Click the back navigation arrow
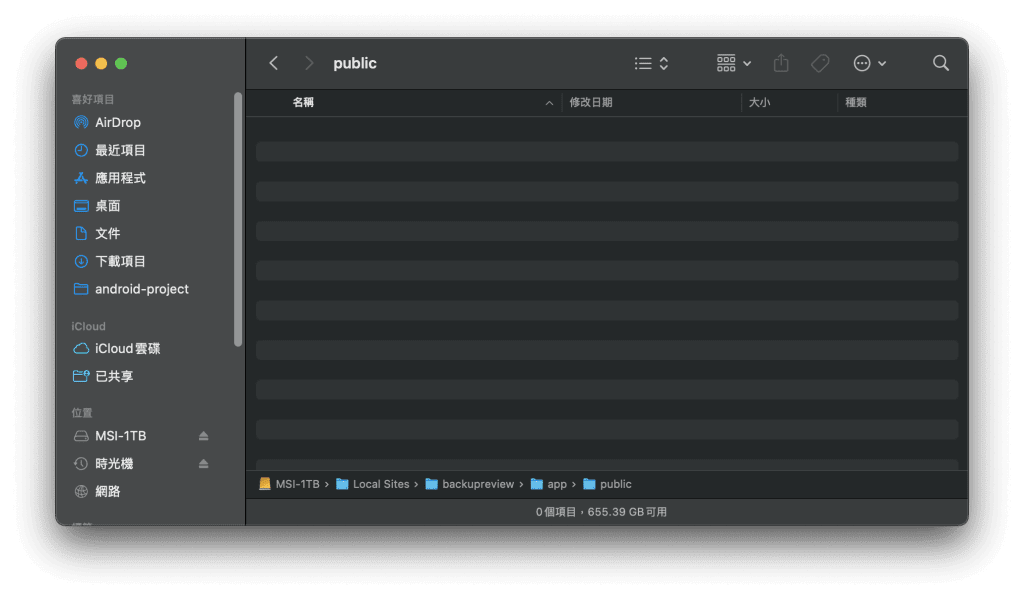This screenshot has width=1024, height=599. pyautogui.click(x=273, y=63)
